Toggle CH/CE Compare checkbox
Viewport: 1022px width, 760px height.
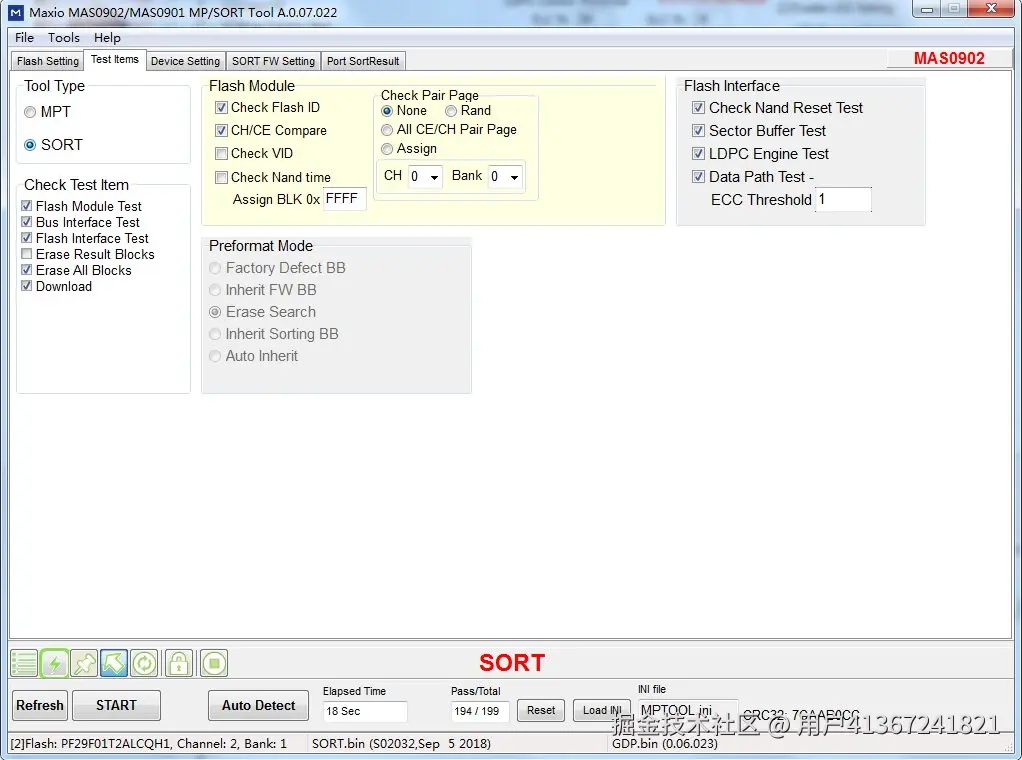click(222, 130)
